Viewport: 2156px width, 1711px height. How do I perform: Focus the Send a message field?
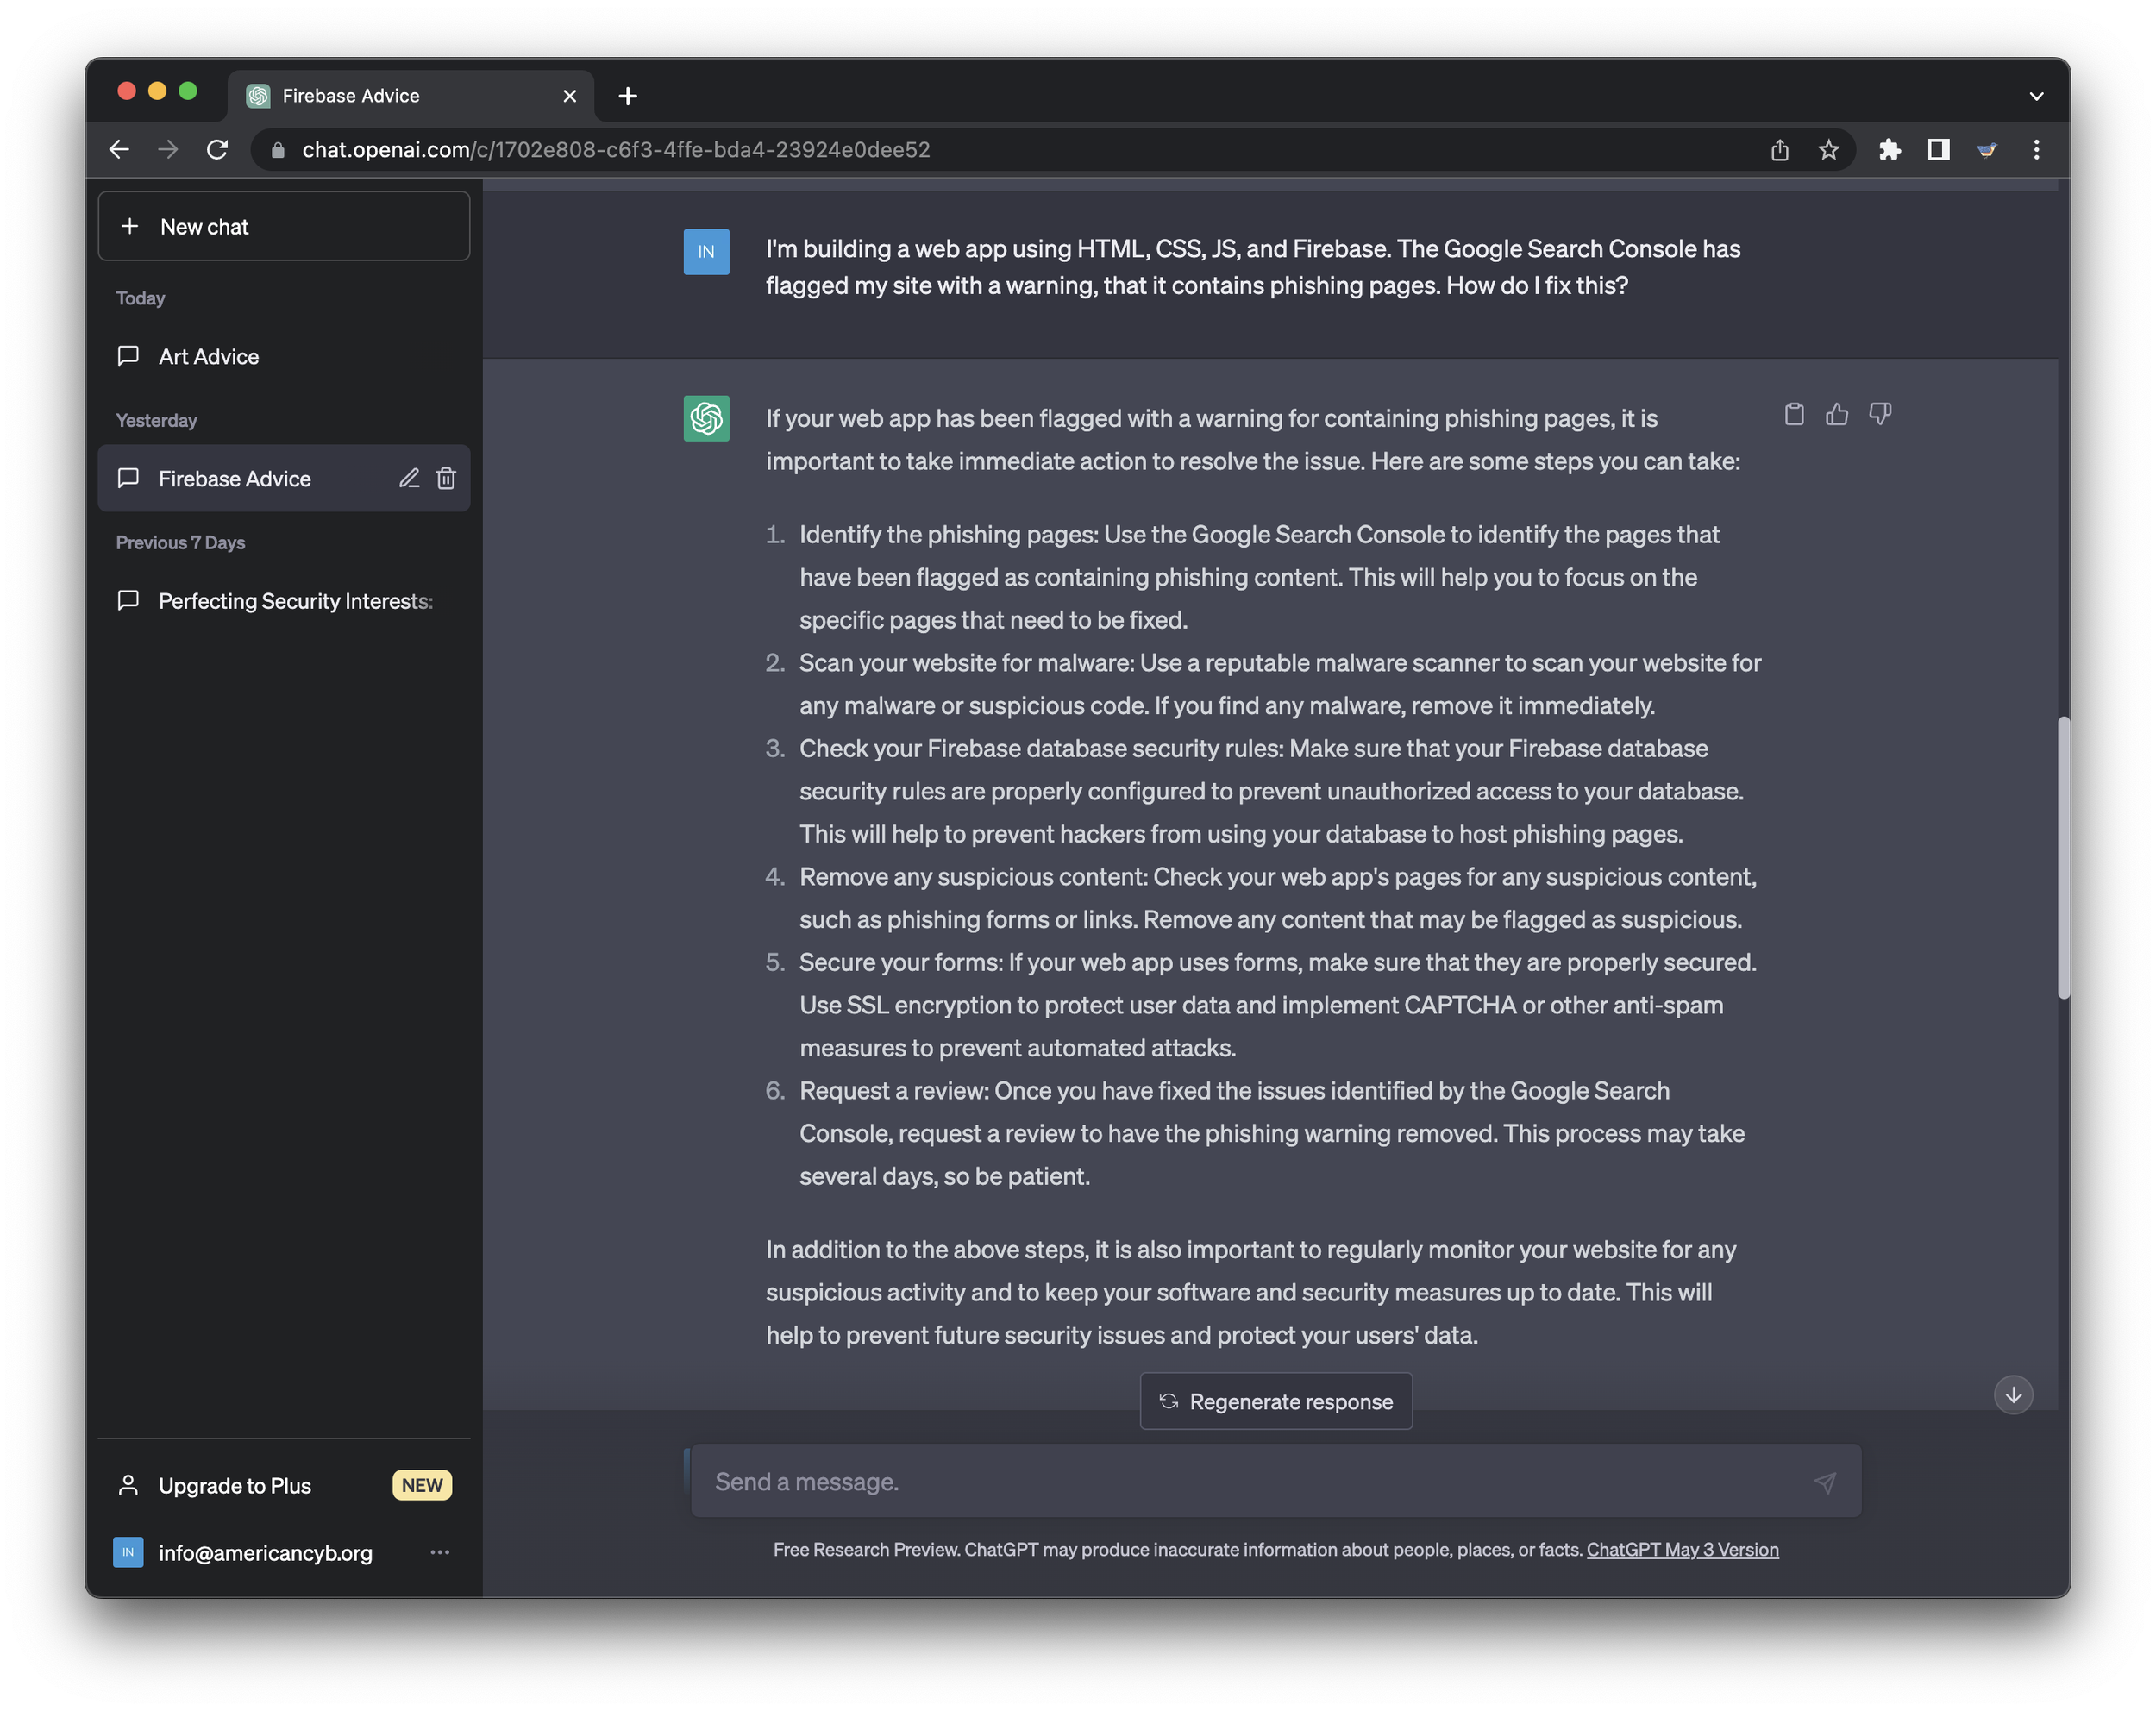click(x=1250, y=1482)
